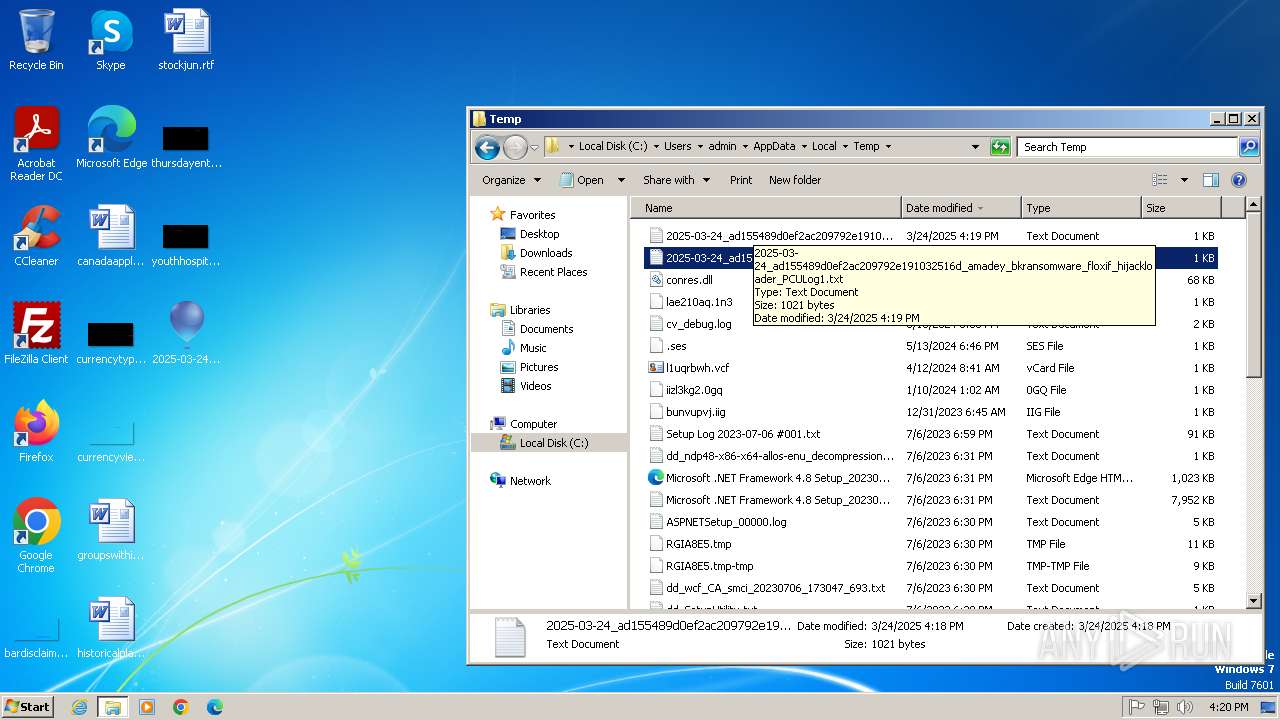
Task: Open the Recycle Bin desktop icon
Action: pyautogui.click(x=36, y=40)
